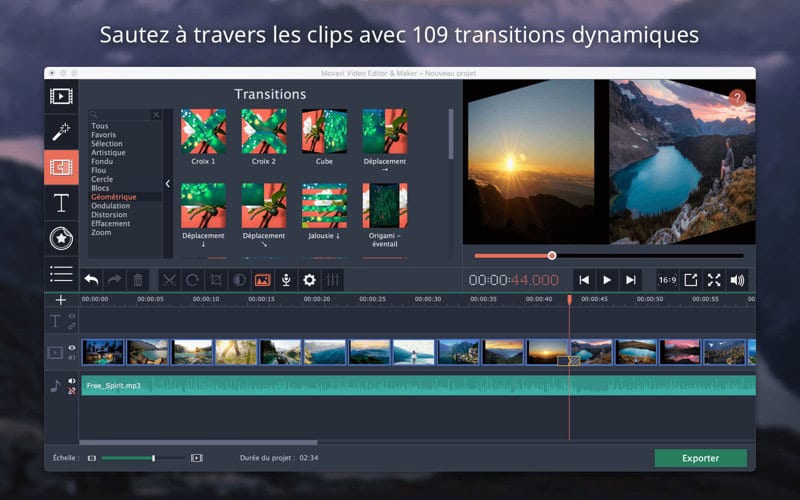Click the Redo arrow

pos(114,280)
